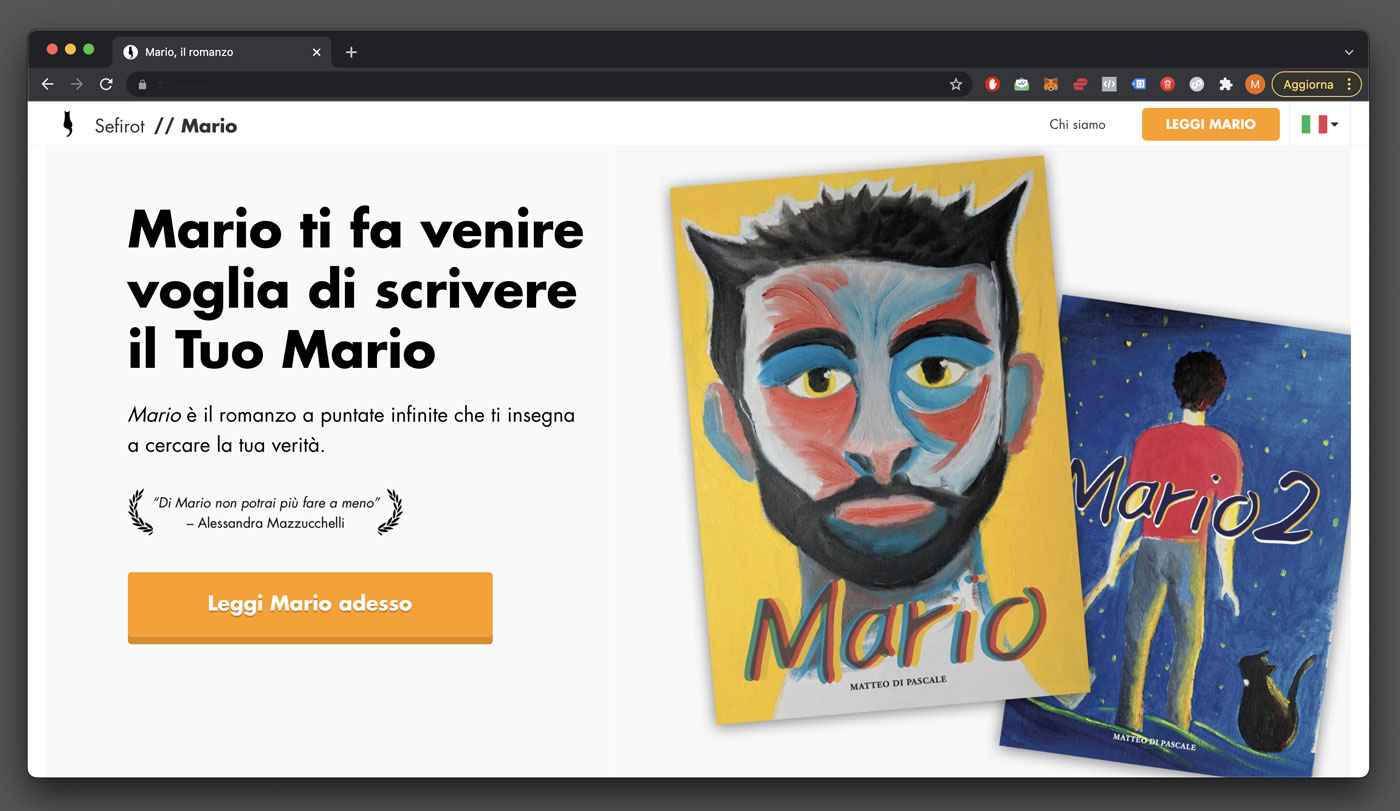1400x811 pixels.
Task: Open a new tab with the plus button
Action: (x=351, y=52)
